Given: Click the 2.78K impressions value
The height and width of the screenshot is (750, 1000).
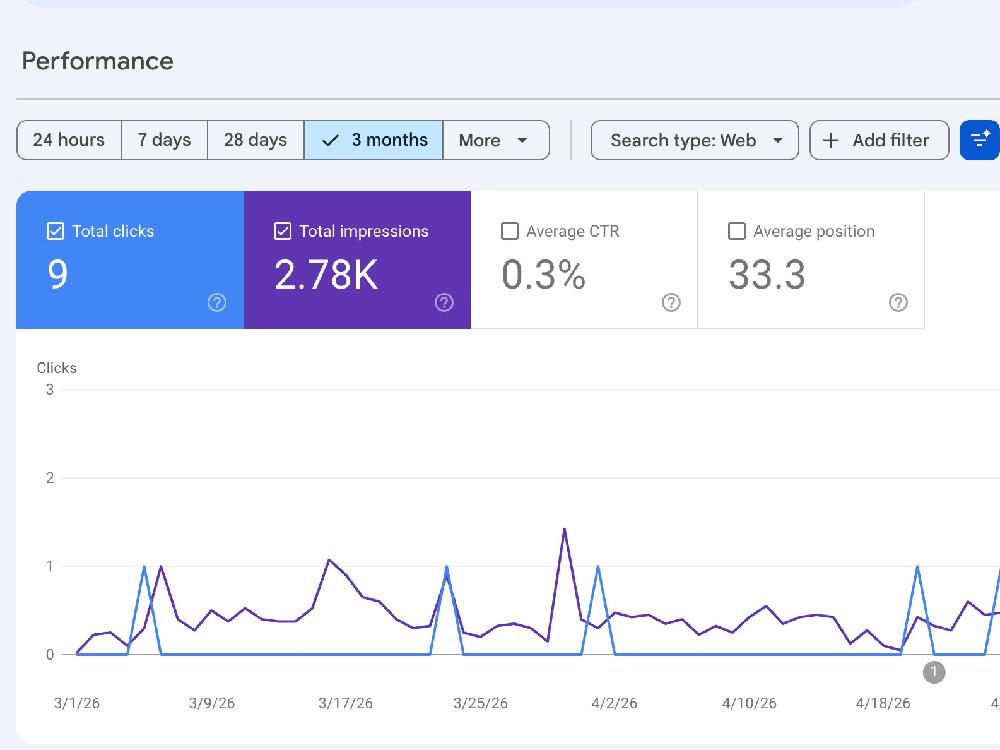Looking at the screenshot, I should (326, 274).
